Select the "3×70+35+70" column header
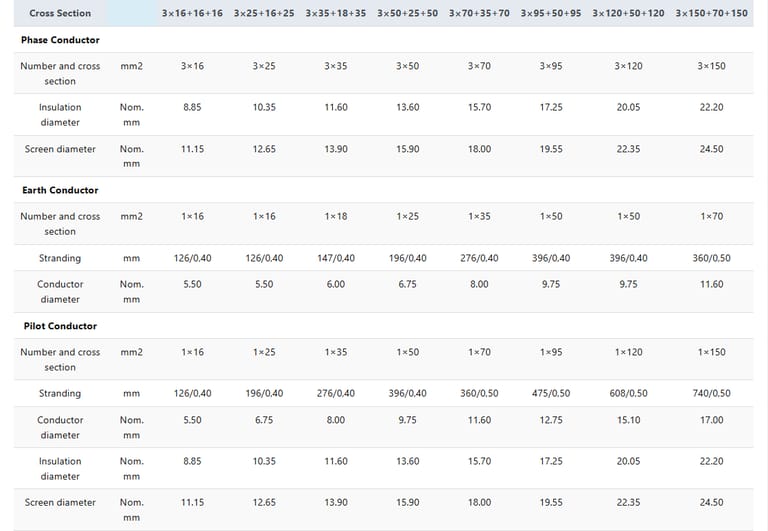The width and height of the screenshot is (768, 531). (479, 13)
